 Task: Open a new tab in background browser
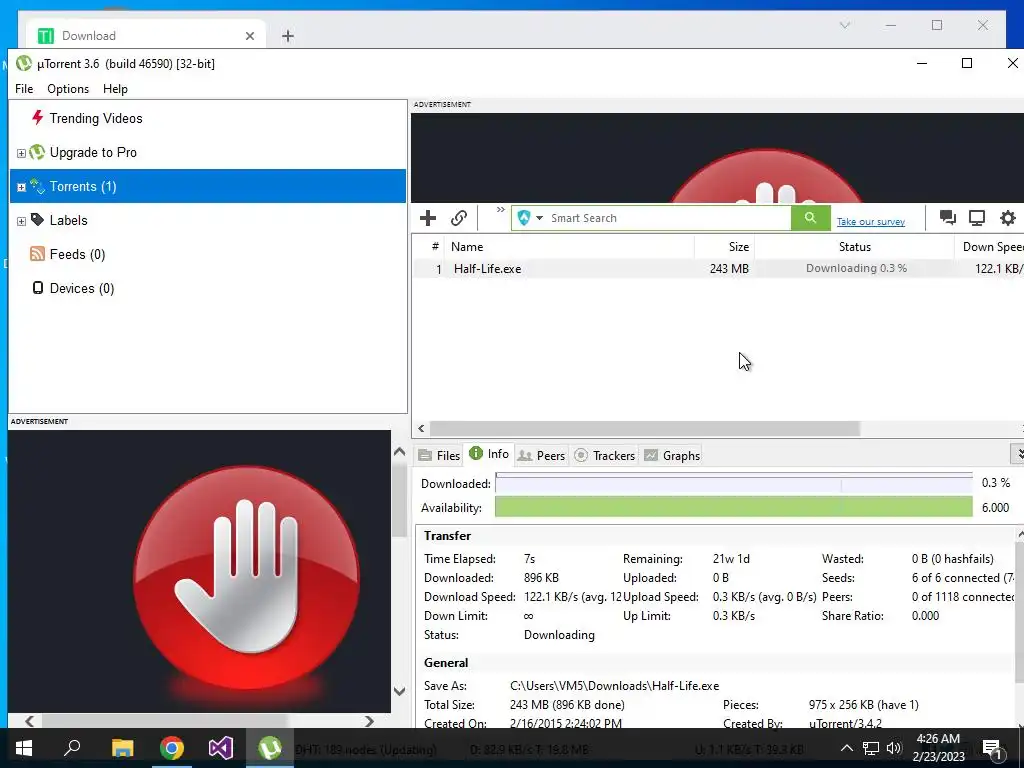(288, 36)
